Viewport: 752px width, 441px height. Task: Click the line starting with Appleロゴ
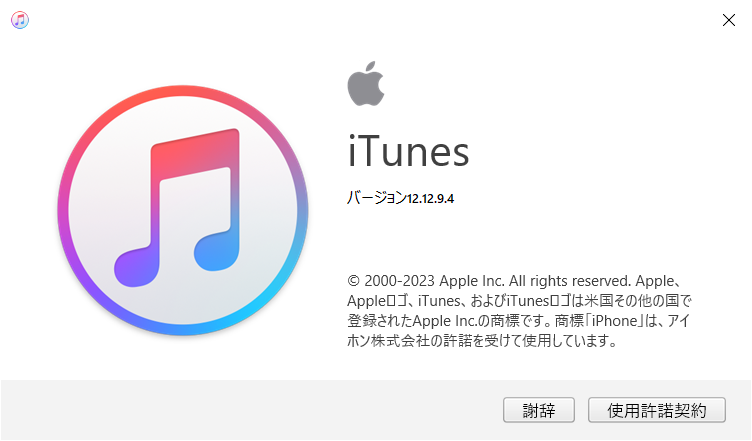pos(519,301)
